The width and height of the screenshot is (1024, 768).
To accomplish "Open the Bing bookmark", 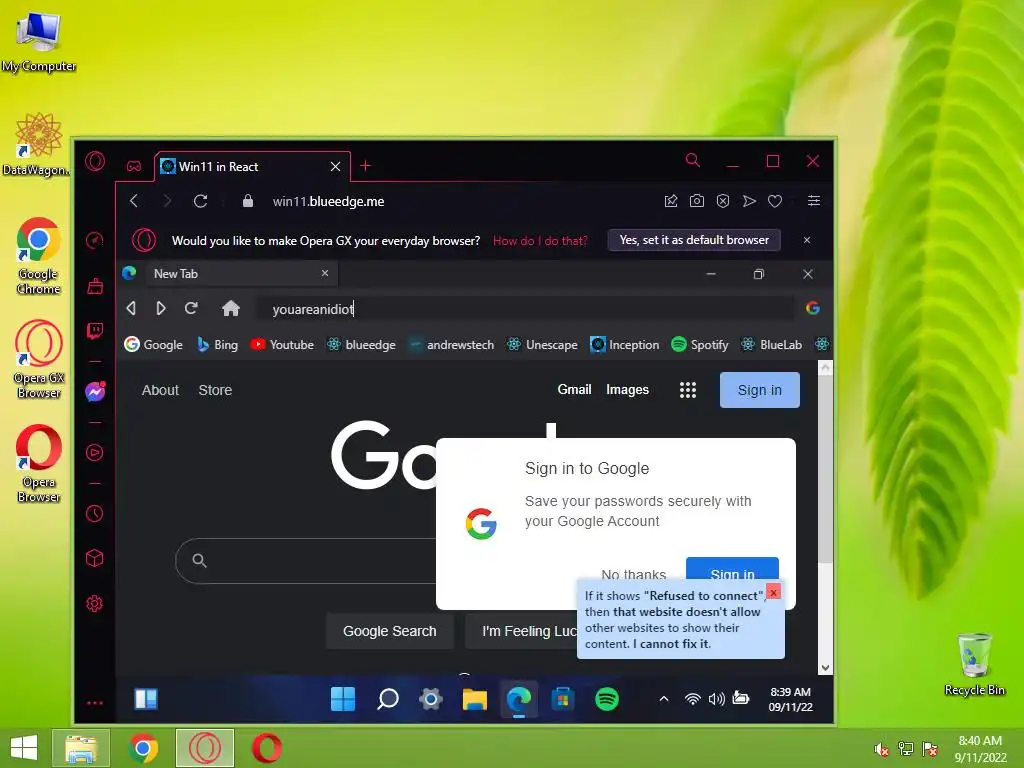I will point(217,345).
